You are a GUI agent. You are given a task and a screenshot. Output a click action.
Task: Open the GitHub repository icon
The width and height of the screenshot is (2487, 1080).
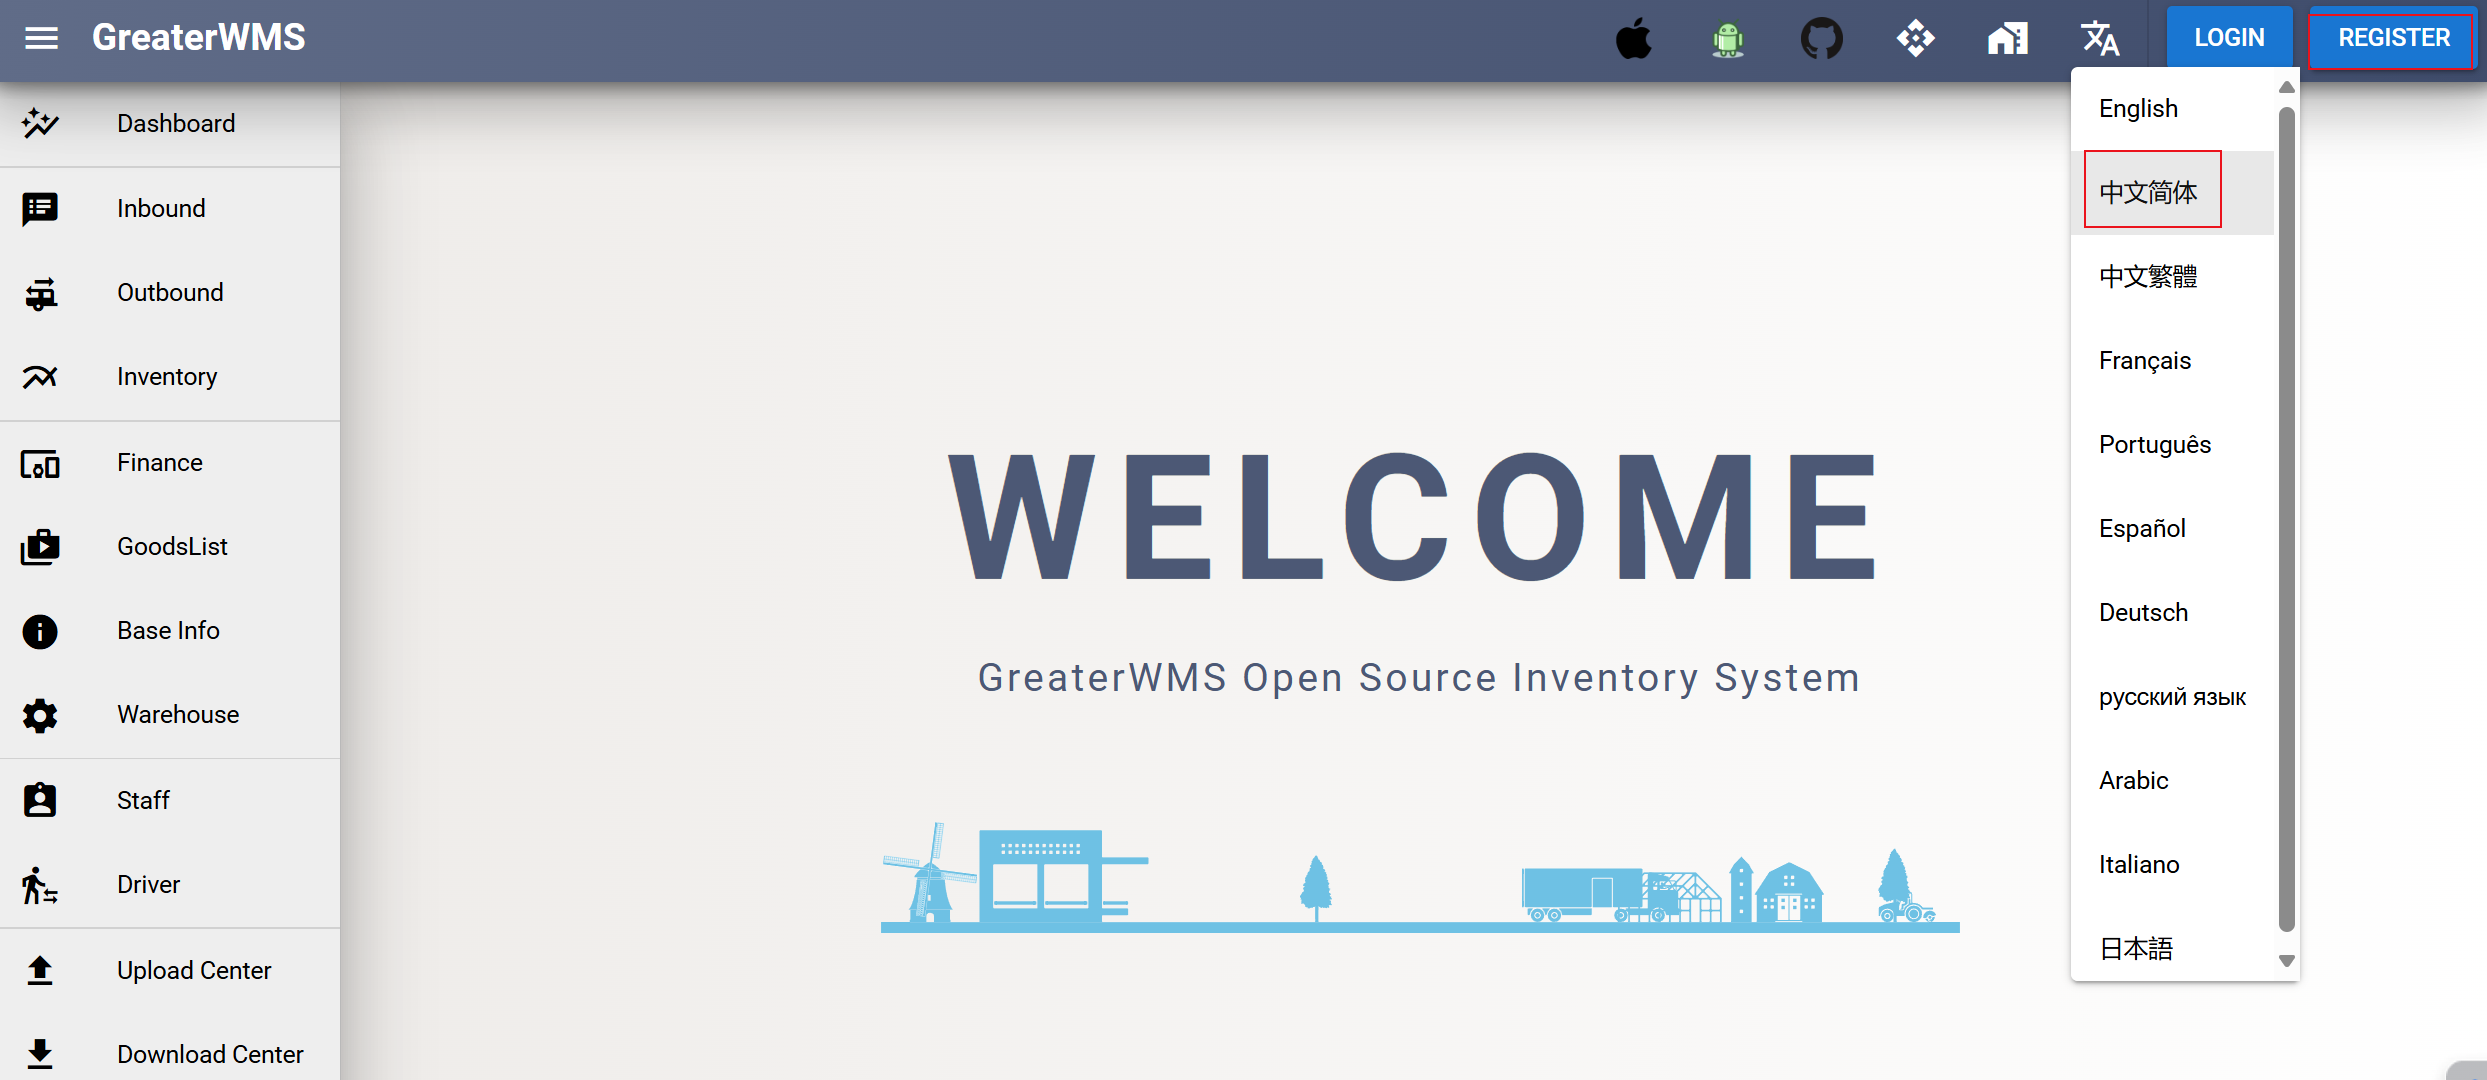coord(1821,39)
